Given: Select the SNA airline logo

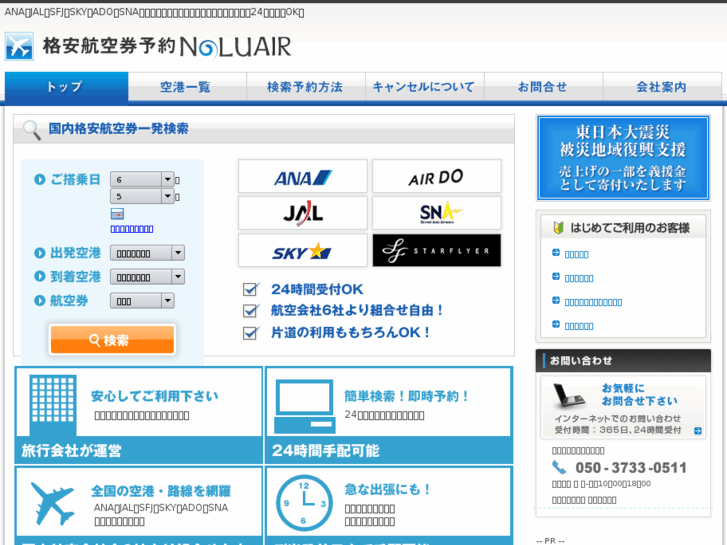Looking at the screenshot, I should pyautogui.click(x=436, y=213).
